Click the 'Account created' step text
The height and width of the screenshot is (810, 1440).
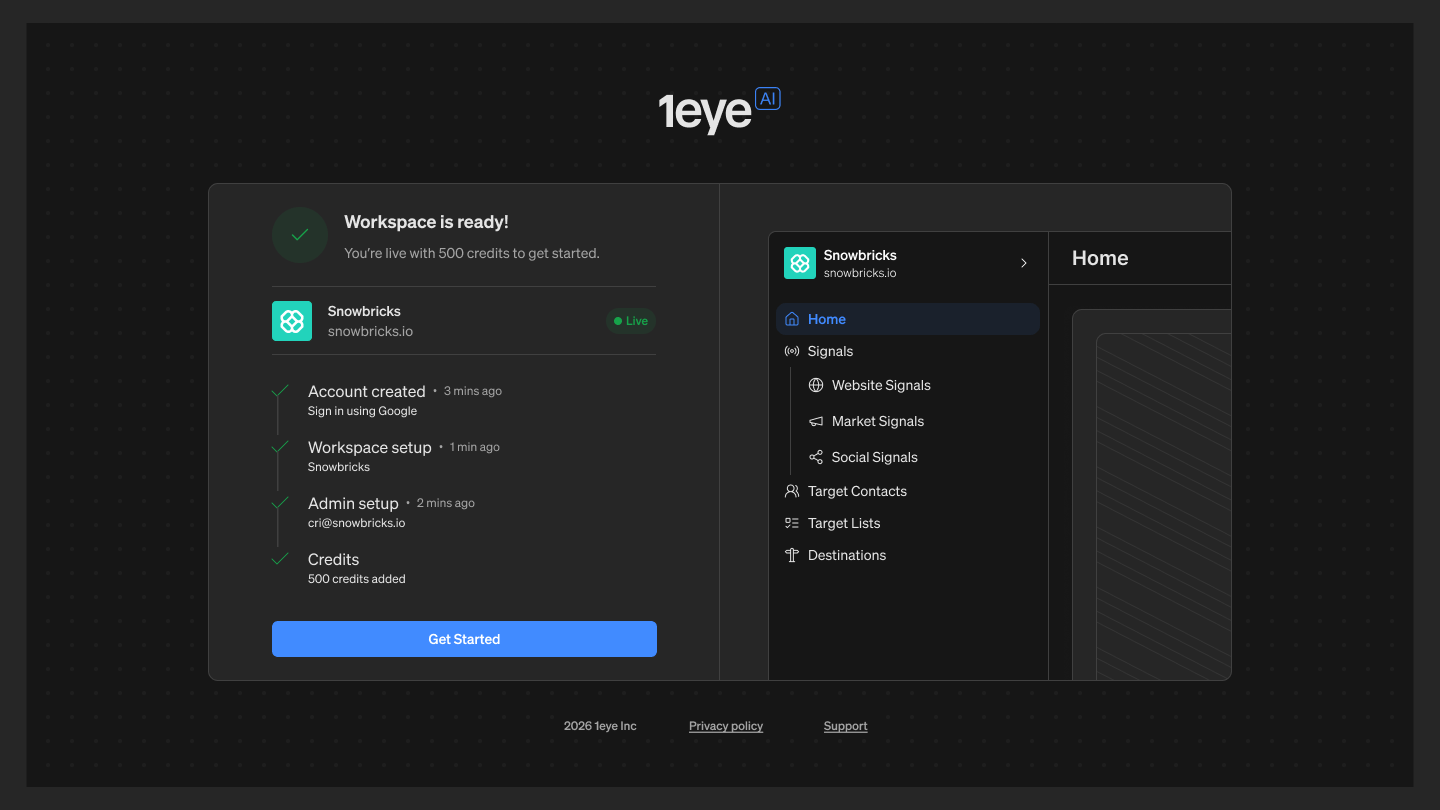366,391
